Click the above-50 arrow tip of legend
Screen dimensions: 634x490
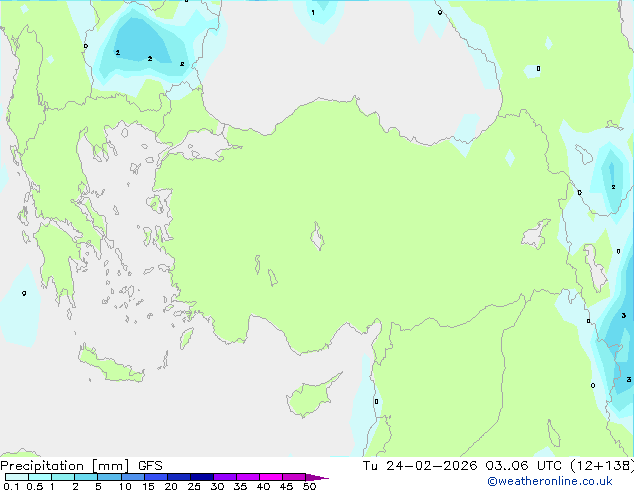317,477
